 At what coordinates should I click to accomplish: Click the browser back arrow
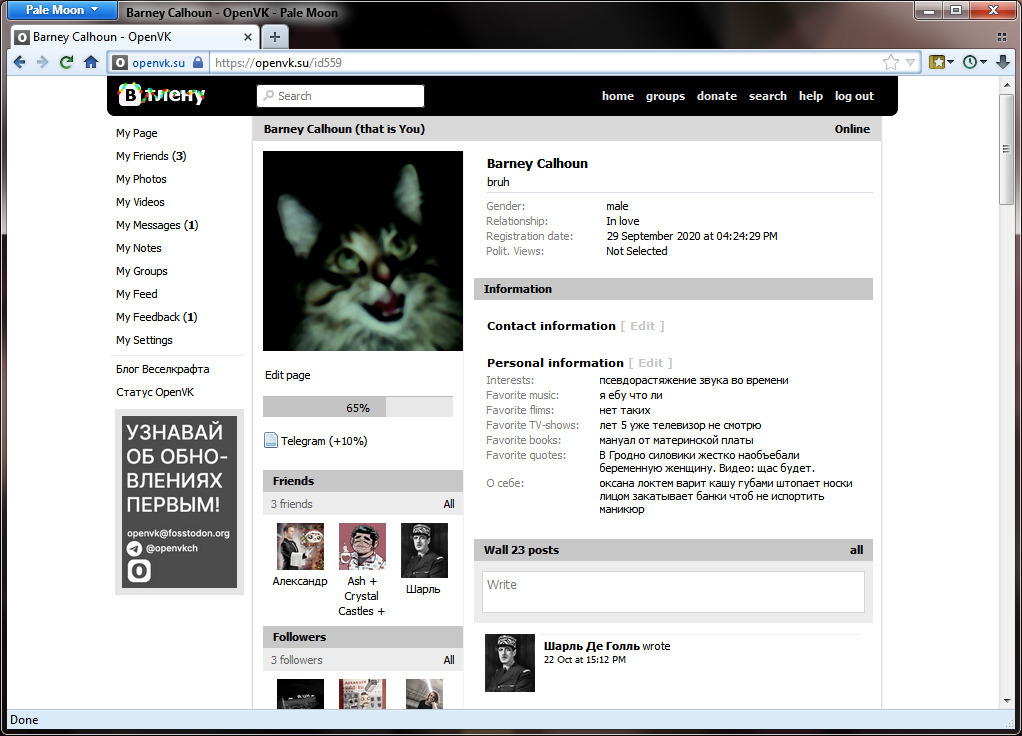[x=19, y=62]
